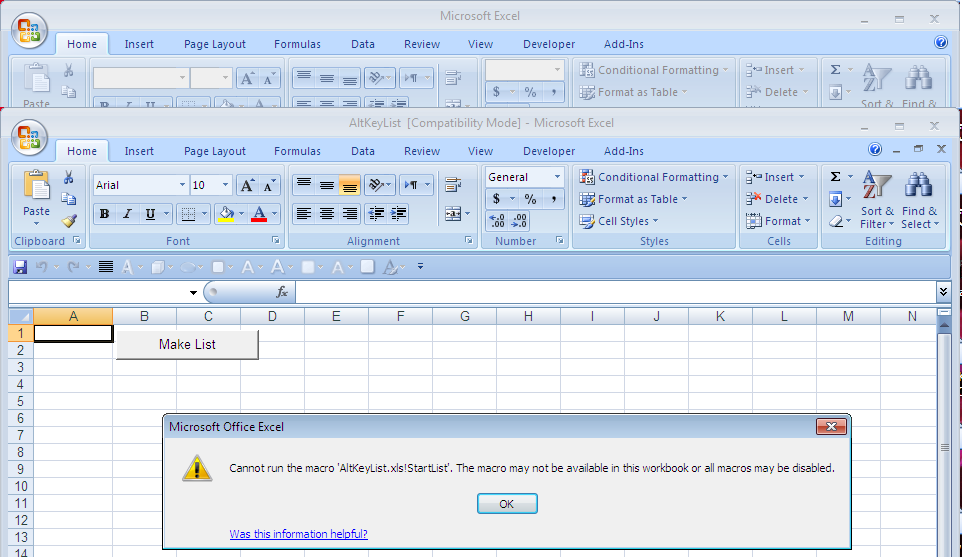Toggle Italic formatting

tap(127, 213)
